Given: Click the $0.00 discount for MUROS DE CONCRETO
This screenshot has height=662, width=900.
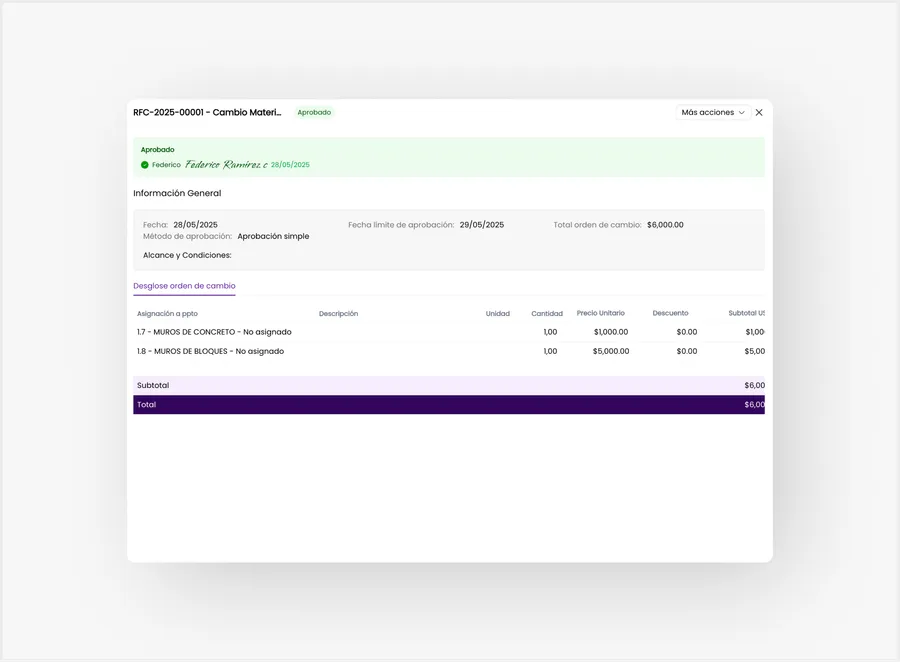Looking at the screenshot, I should (686, 332).
